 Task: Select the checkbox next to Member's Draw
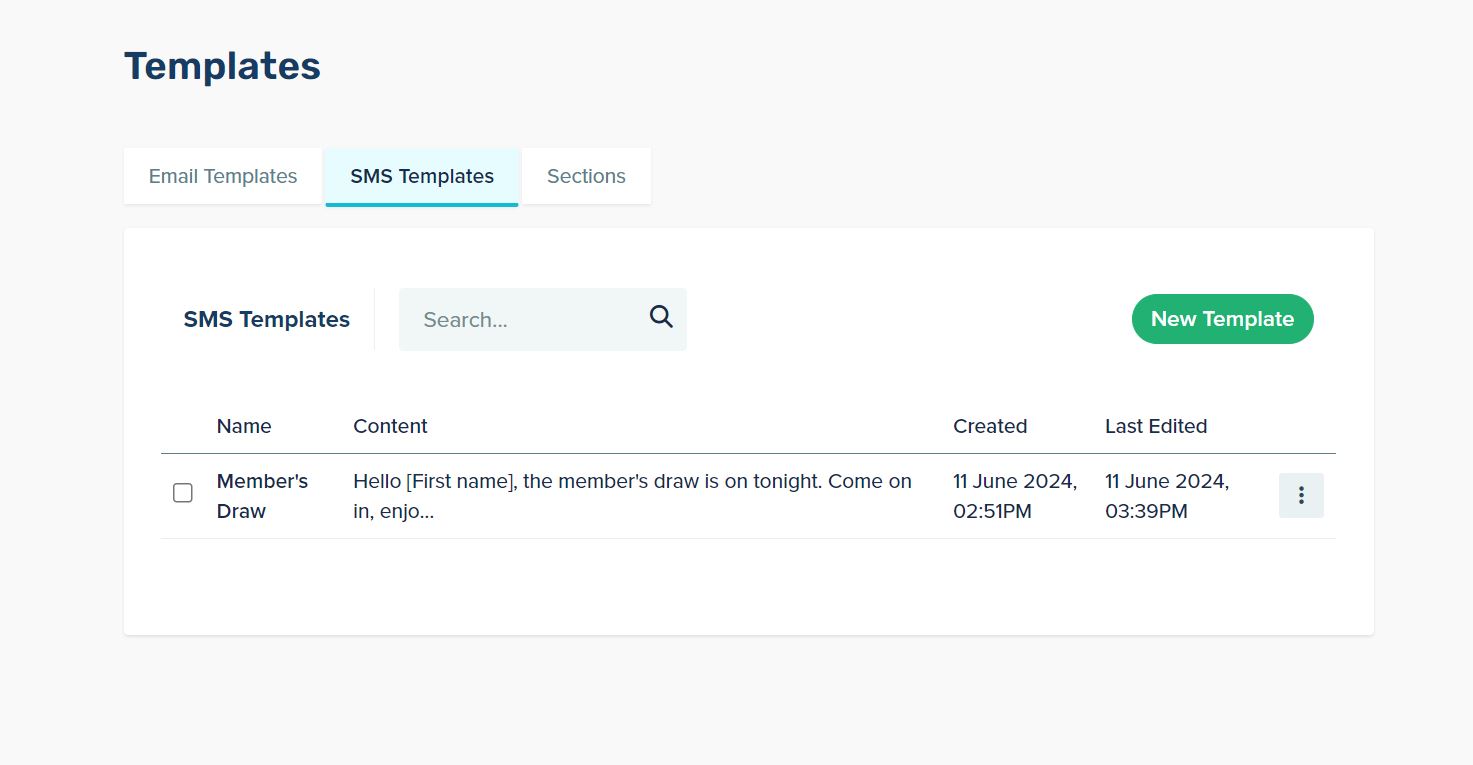tap(183, 493)
